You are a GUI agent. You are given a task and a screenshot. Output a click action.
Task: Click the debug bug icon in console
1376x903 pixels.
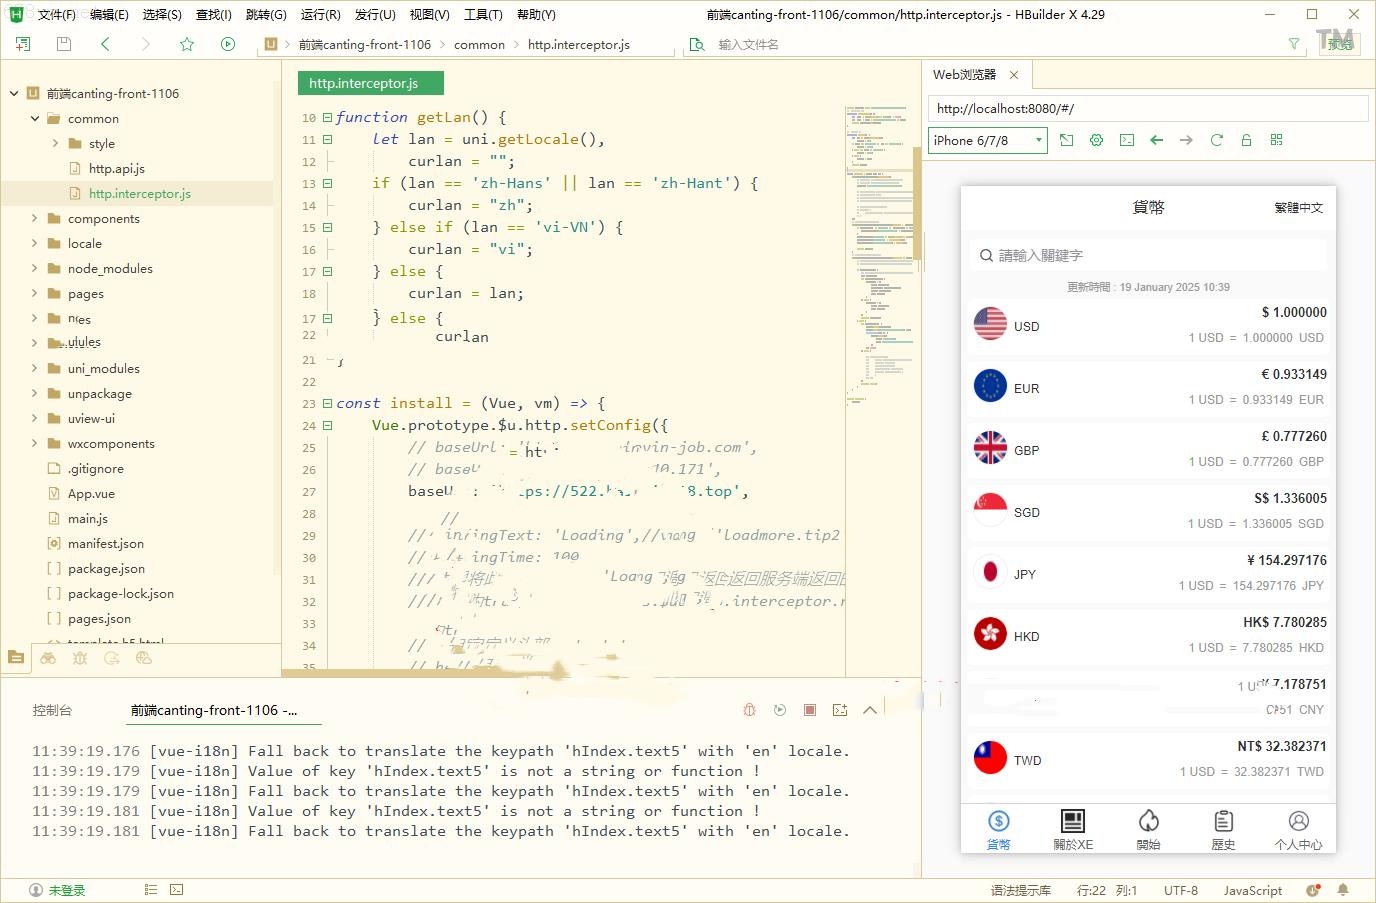(749, 710)
